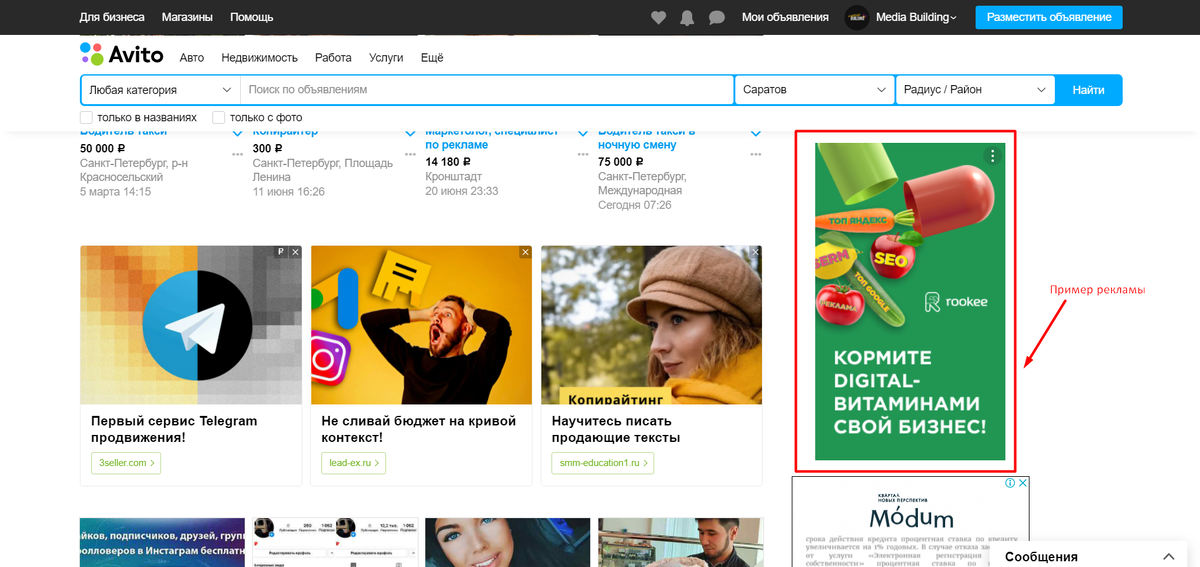Click the 'Кронштадт' location text

[453, 176]
